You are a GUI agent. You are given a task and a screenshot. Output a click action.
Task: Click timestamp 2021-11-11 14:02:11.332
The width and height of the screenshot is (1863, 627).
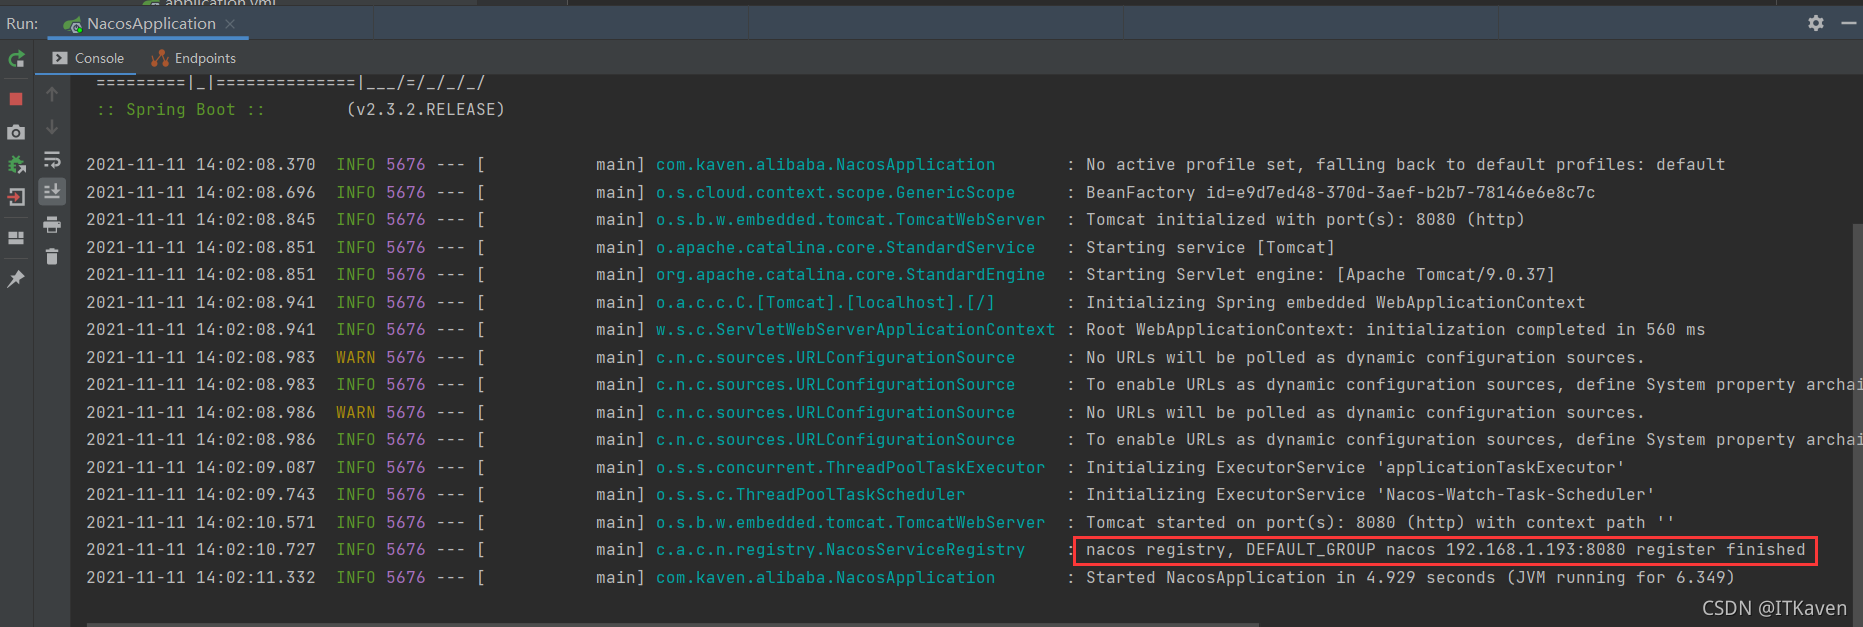click(x=200, y=577)
